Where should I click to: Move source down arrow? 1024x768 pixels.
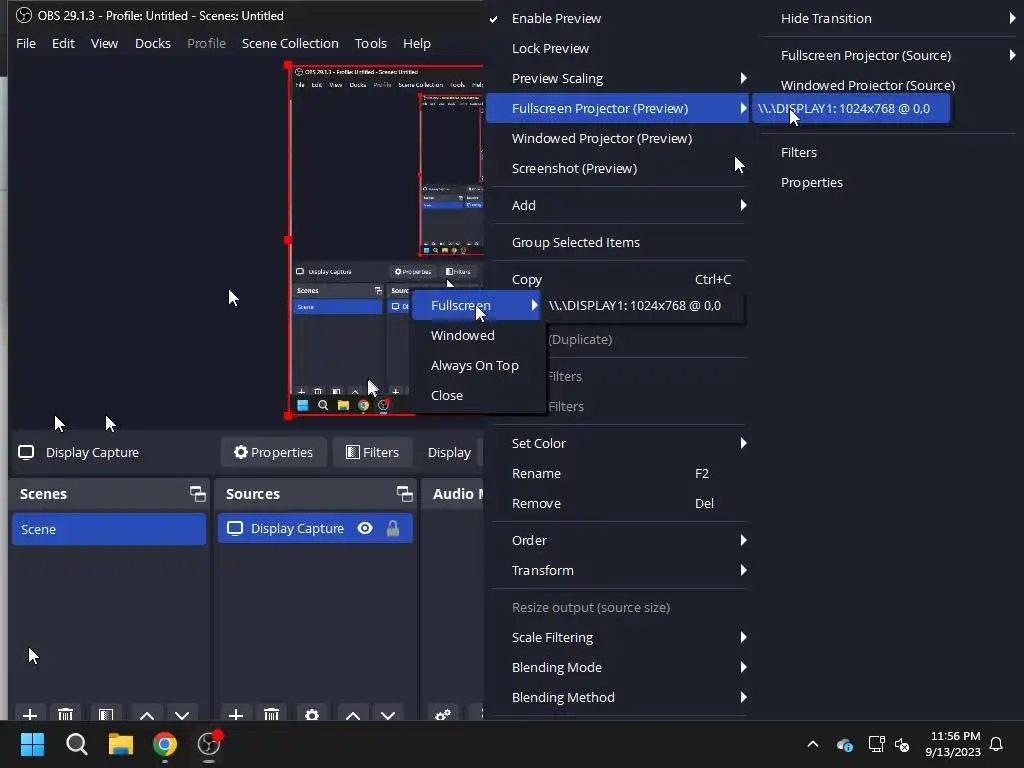tap(388, 714)
